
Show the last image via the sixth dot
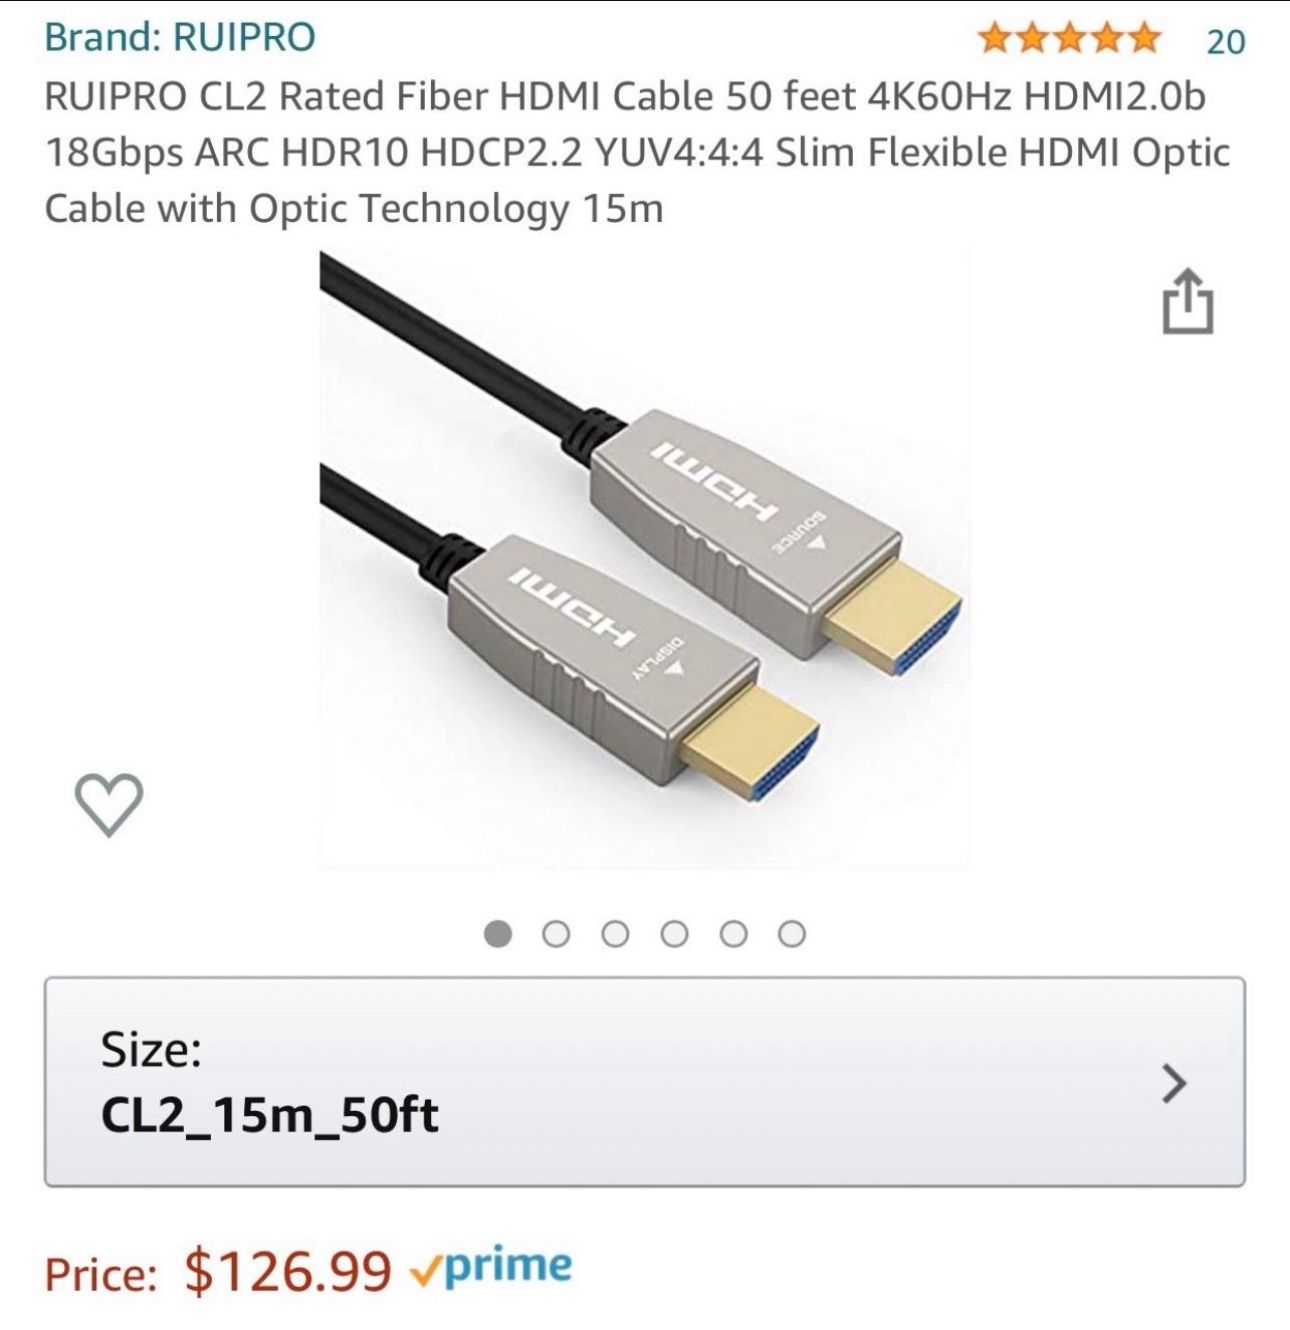point(791,934)
